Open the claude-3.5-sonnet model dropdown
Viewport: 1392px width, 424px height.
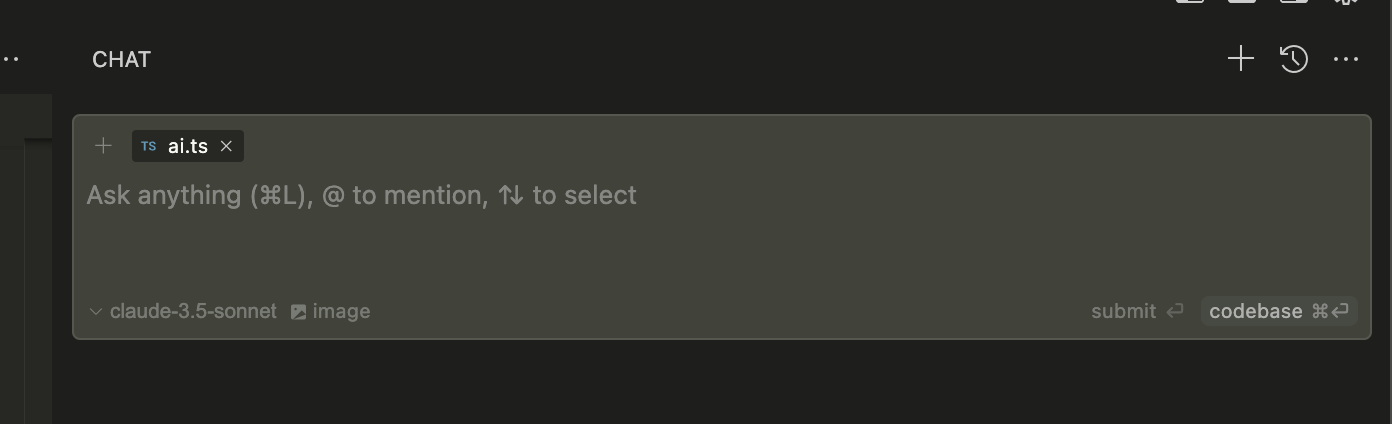click(183, 311)
